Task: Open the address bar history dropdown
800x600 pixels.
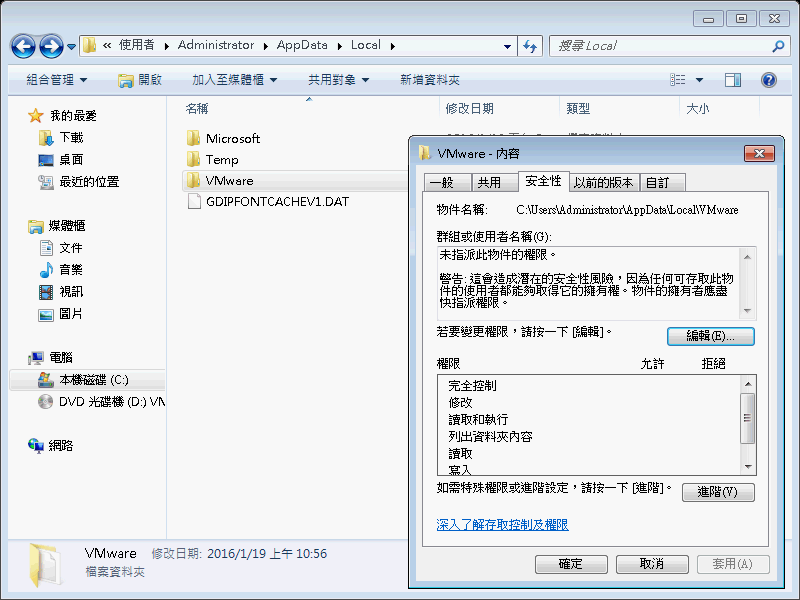Action: point(507,46)
